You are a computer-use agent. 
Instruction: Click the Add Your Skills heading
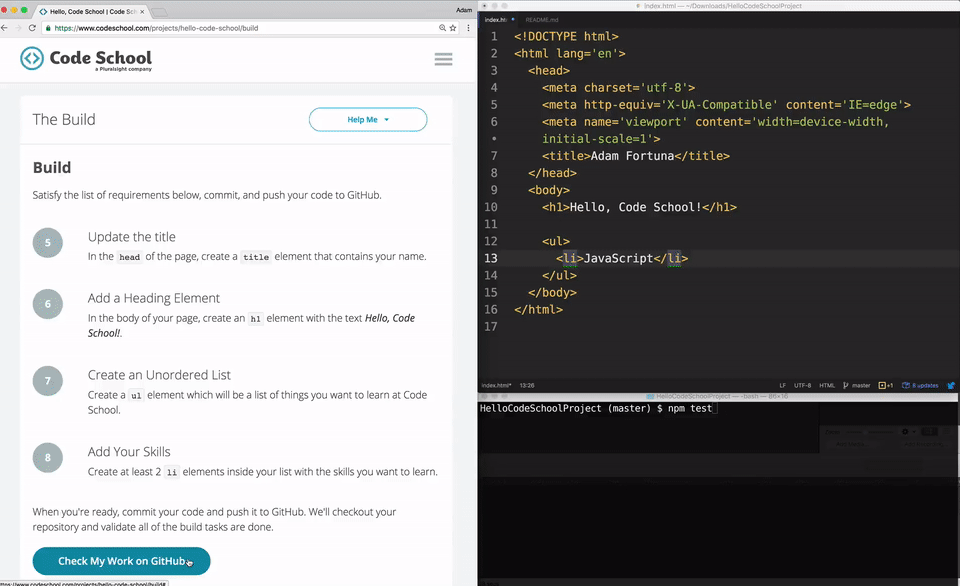pyautogui.click(x=129, y=451)
